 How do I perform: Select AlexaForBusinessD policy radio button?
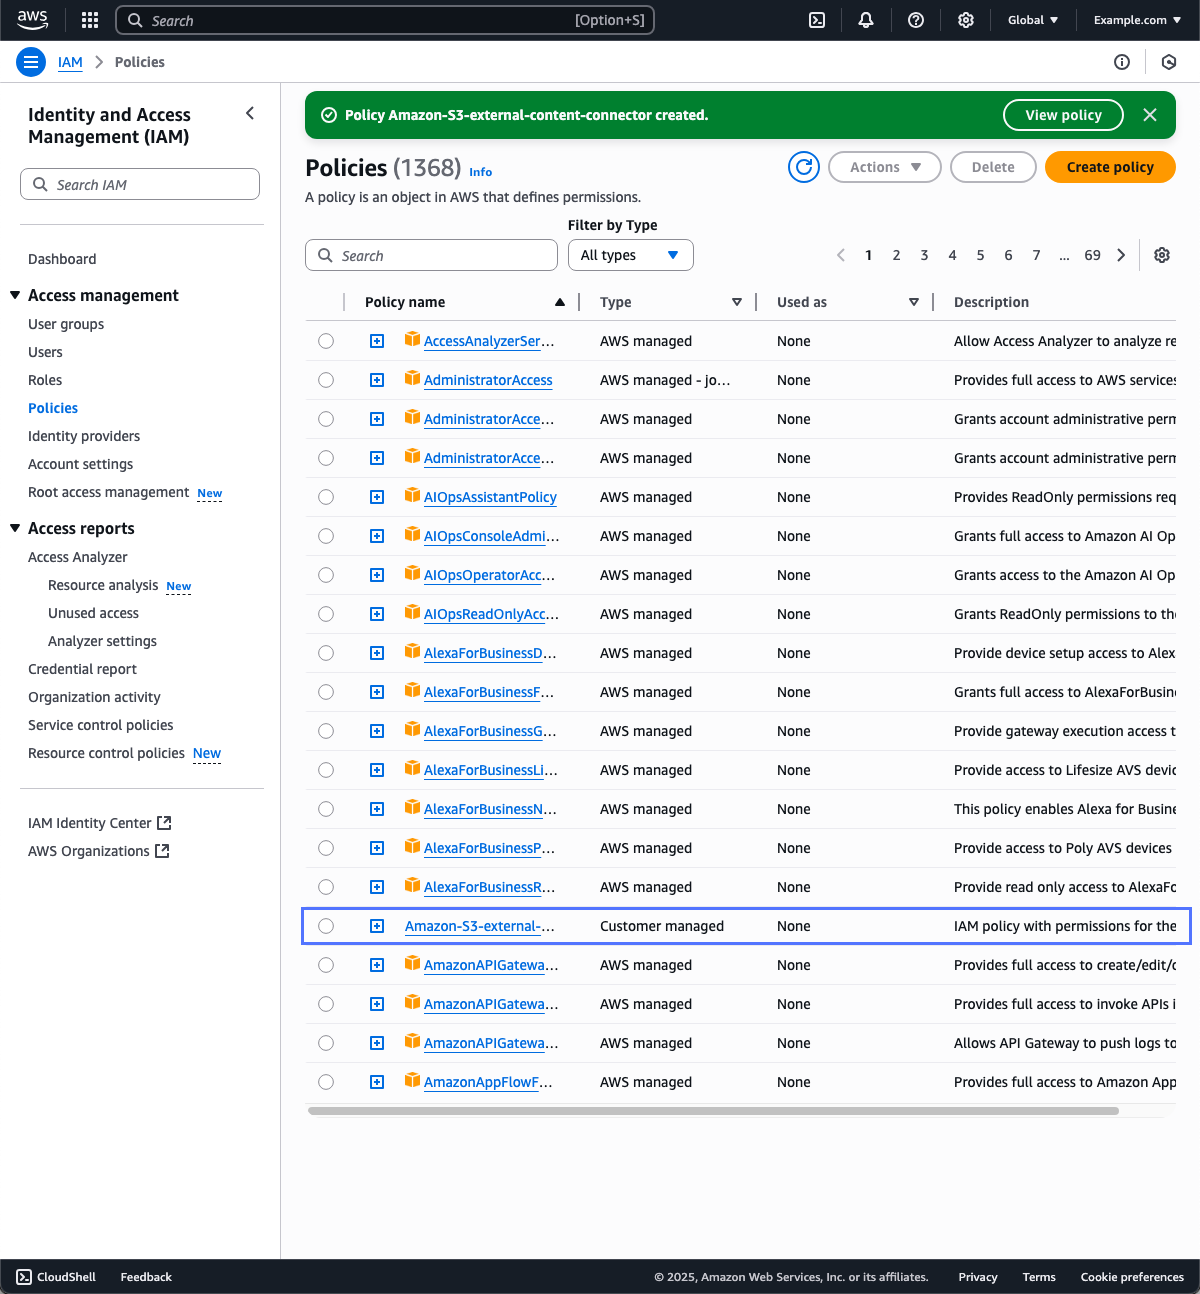point(326,653)
